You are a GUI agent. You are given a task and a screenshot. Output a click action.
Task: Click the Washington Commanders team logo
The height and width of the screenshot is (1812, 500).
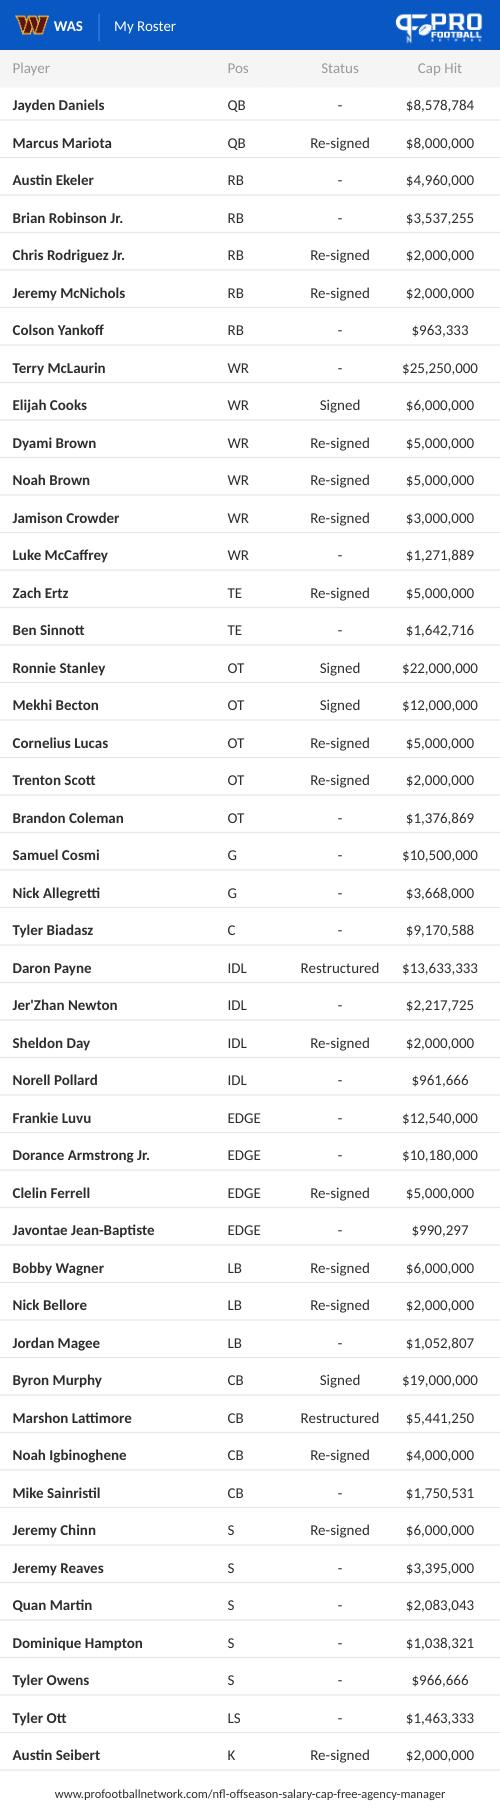[32, 26]
